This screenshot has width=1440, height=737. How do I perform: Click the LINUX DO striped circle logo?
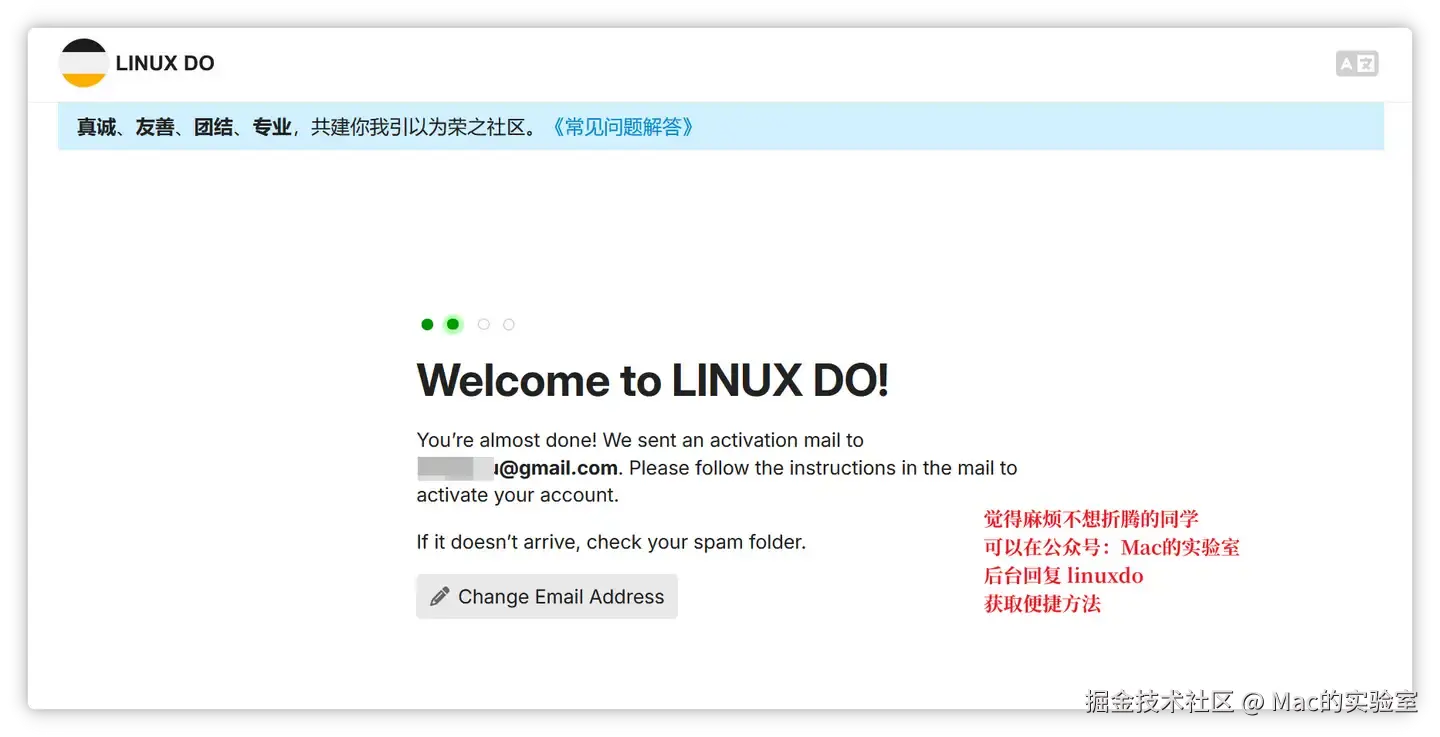(83, 63)
